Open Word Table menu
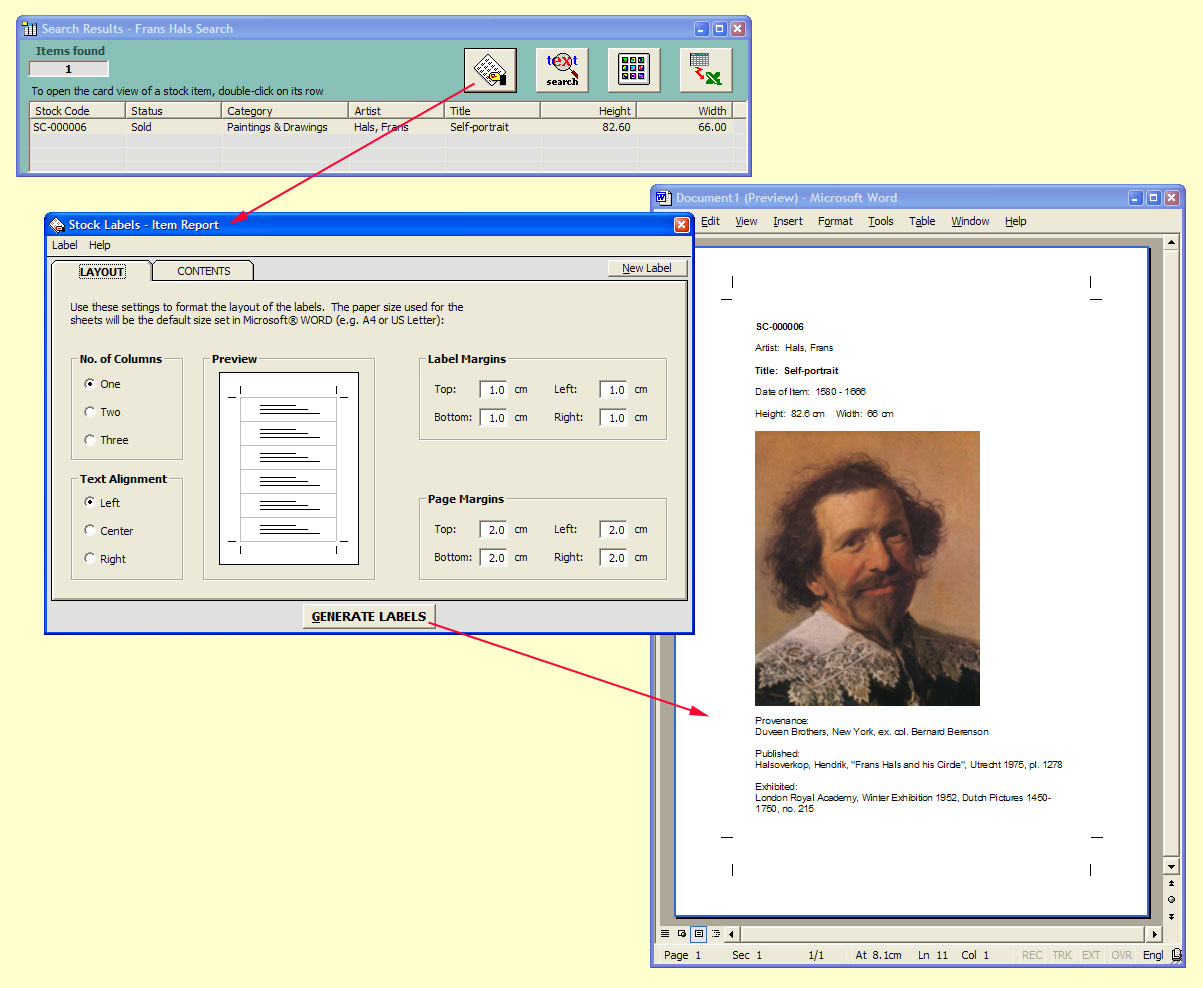Screen dimensions: 1203x988 tap(922, 221)
